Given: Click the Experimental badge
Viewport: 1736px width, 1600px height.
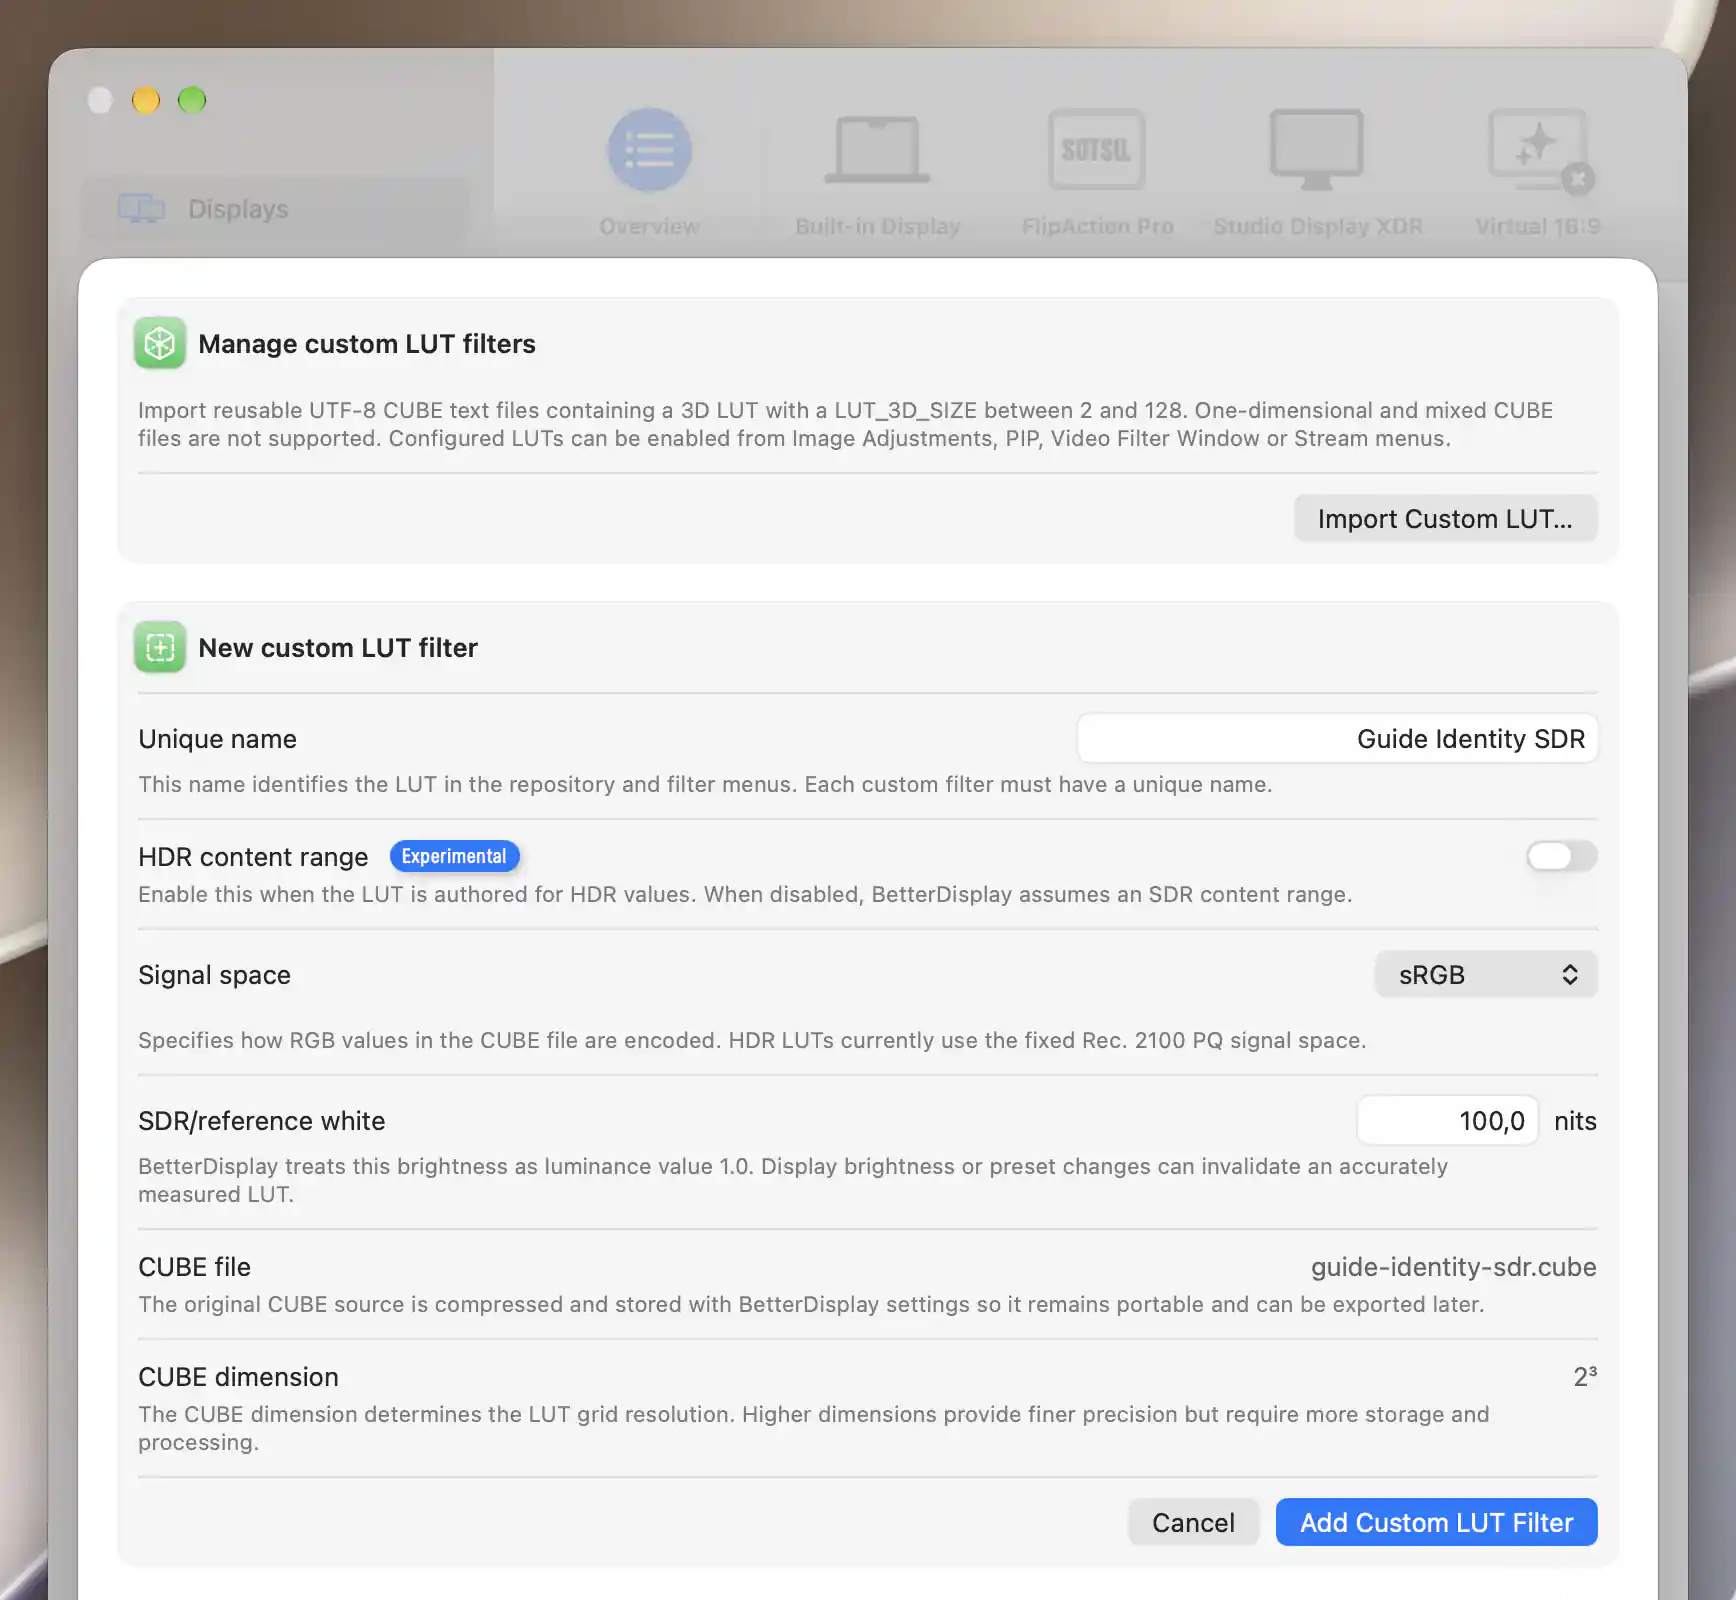Looking at the screenshot, I should [x=454, y=856].
